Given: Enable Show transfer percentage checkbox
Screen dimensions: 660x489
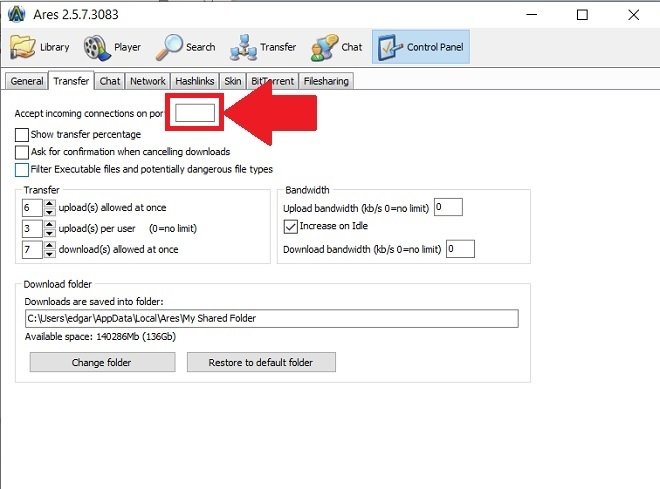Looking at the screenshot, I should 21,135.
